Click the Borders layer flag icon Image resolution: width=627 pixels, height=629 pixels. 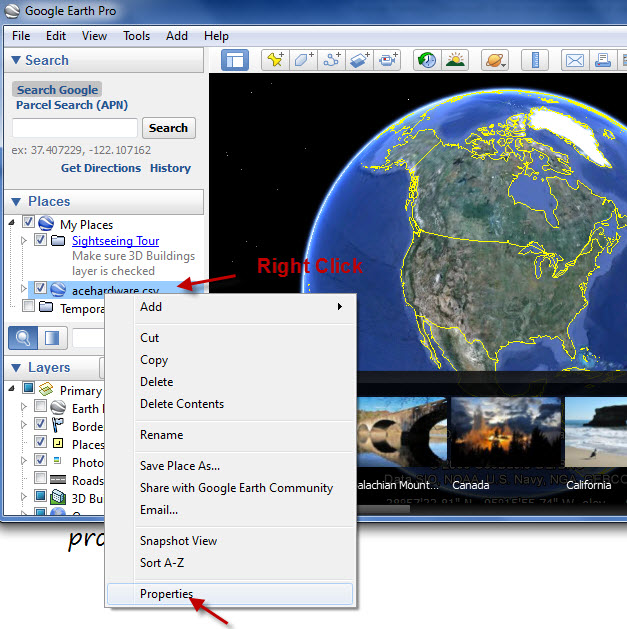tap(58, 424)
